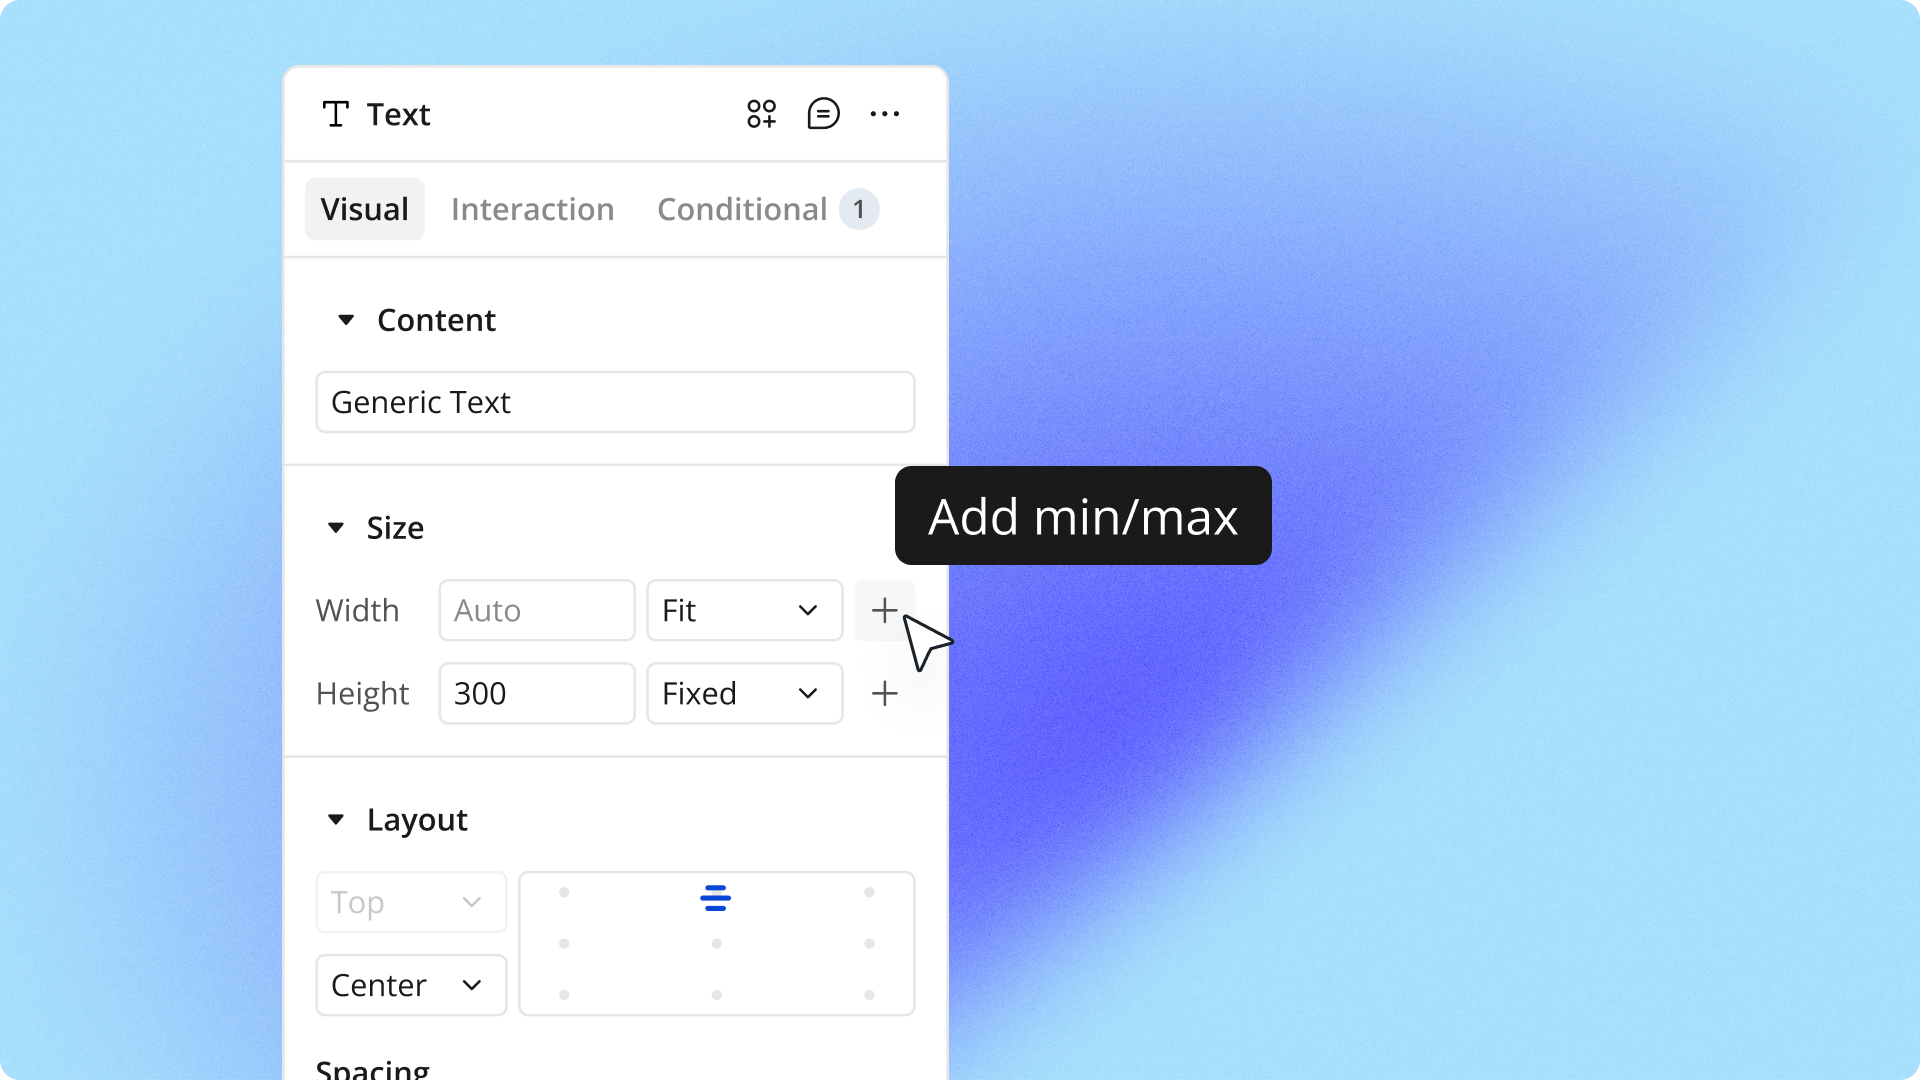
Task: Add min/max width with the plus icon
Action: (884, 610)
